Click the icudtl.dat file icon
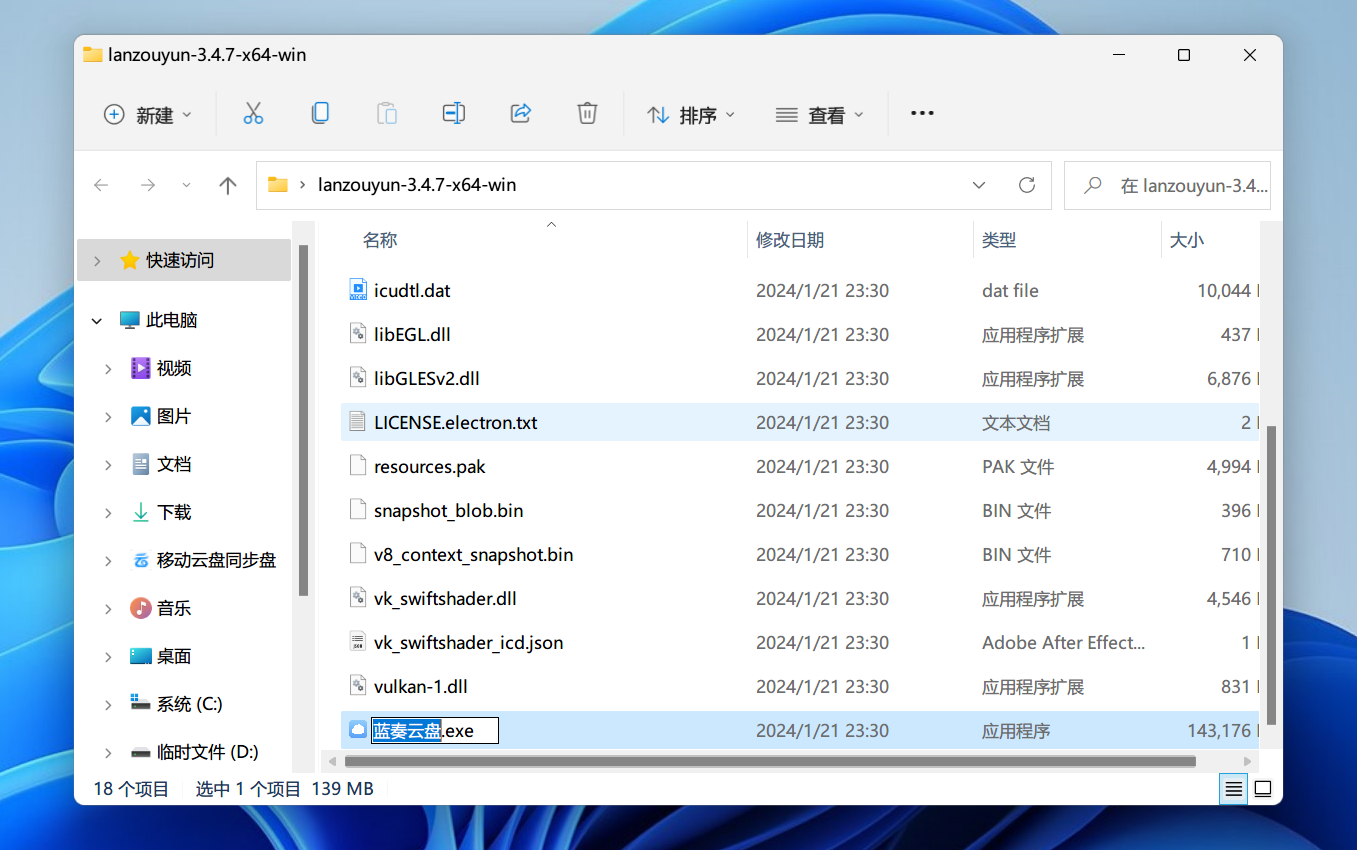This screenshot has width=1357, height=850. tap(358, 291)
